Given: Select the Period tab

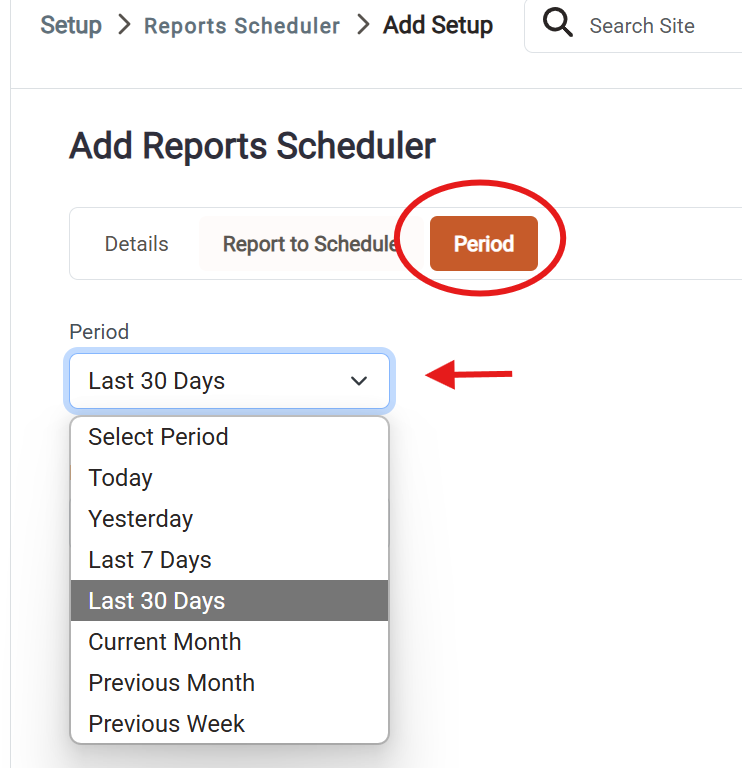Looking at the screenshot, I should 484,243.
